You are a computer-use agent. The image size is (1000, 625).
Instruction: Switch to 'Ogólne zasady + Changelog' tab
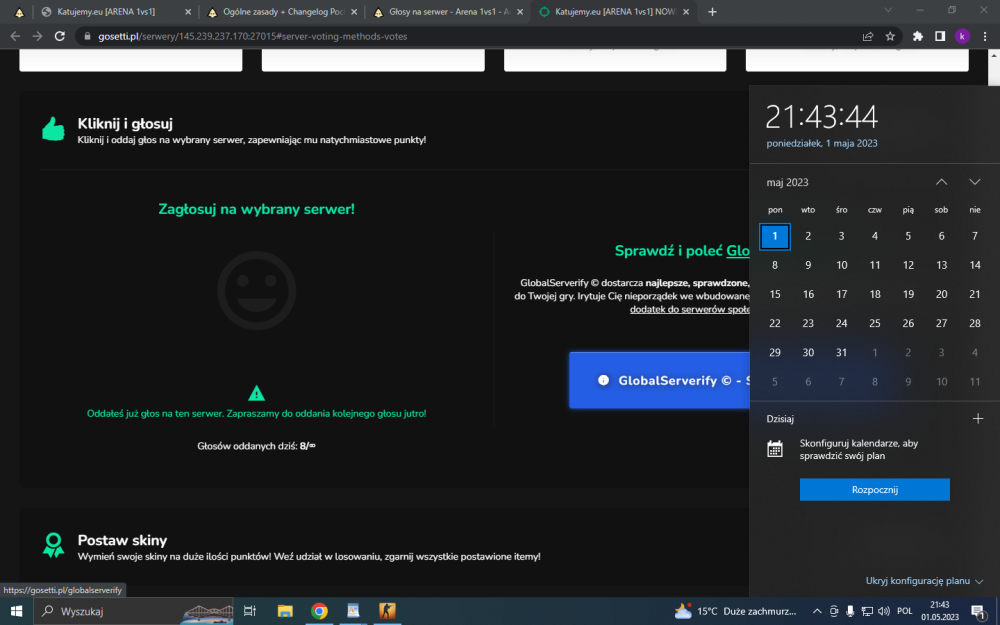coord(284,11)
